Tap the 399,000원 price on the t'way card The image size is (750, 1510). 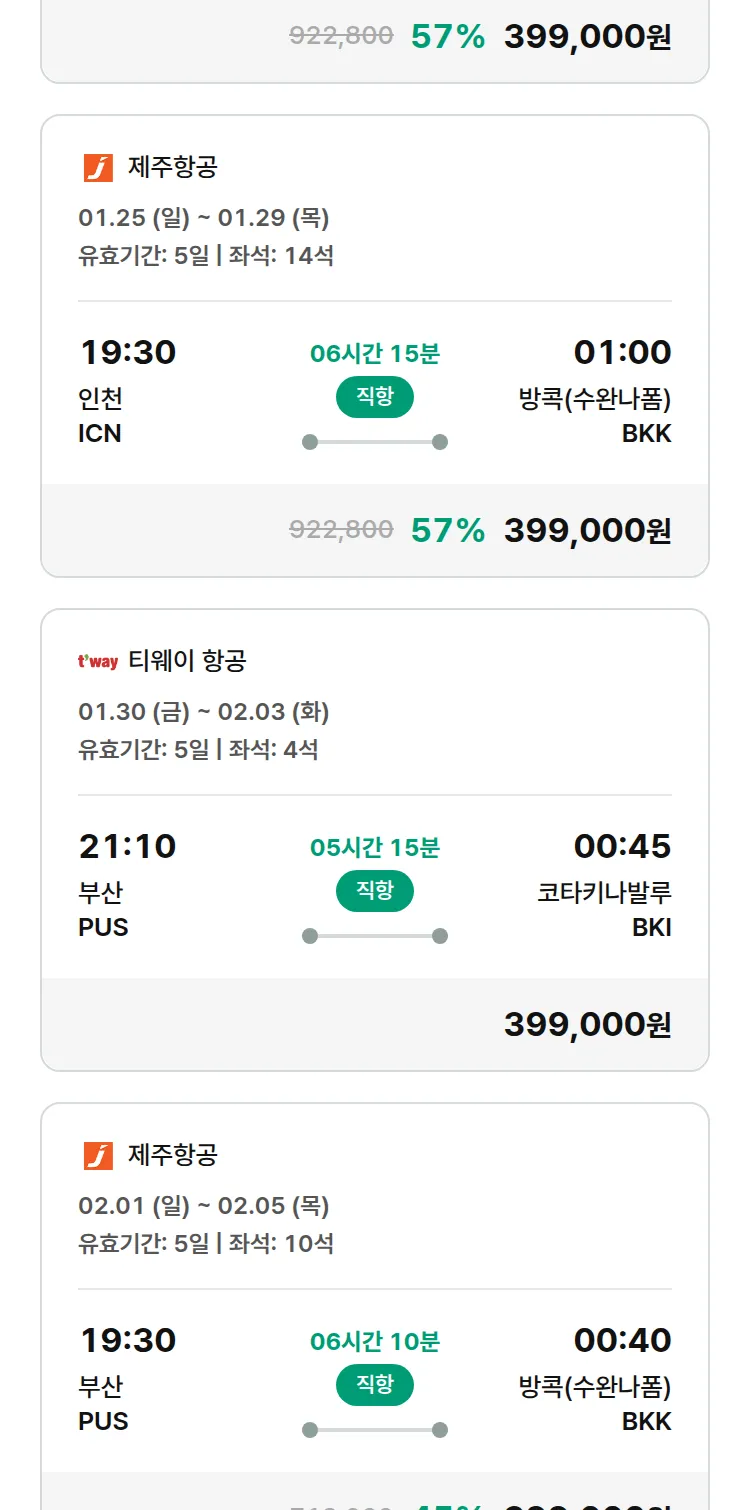coord(587,1024)
